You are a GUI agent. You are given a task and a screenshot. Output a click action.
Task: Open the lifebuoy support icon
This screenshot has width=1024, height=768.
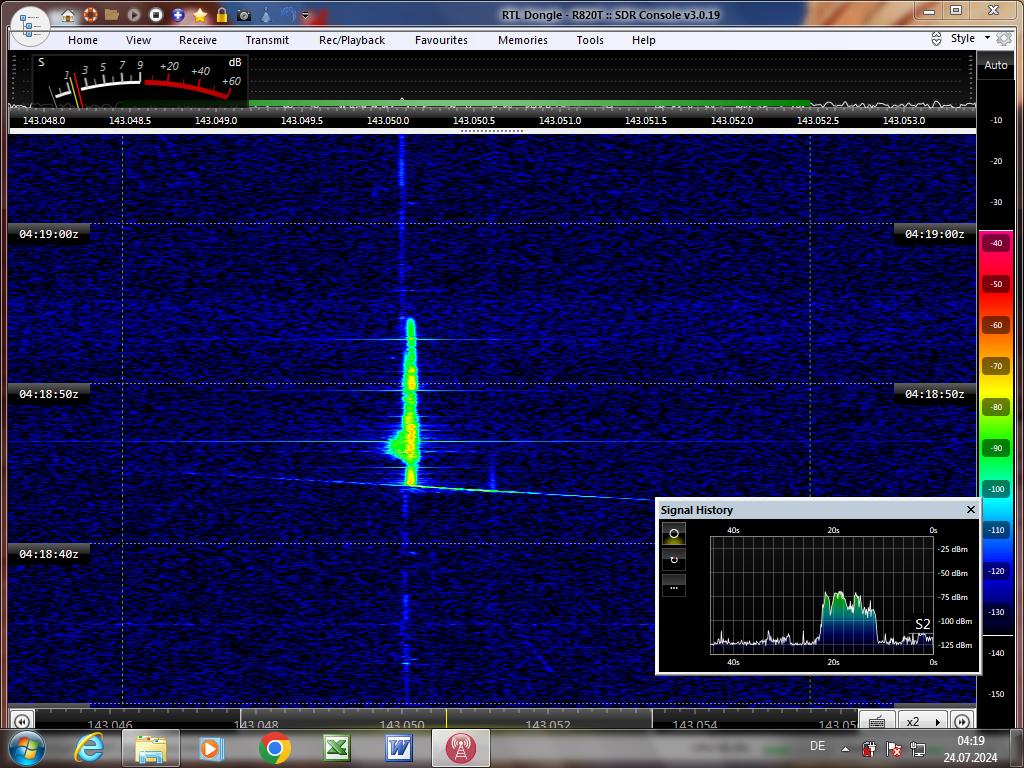pos(90,15)
